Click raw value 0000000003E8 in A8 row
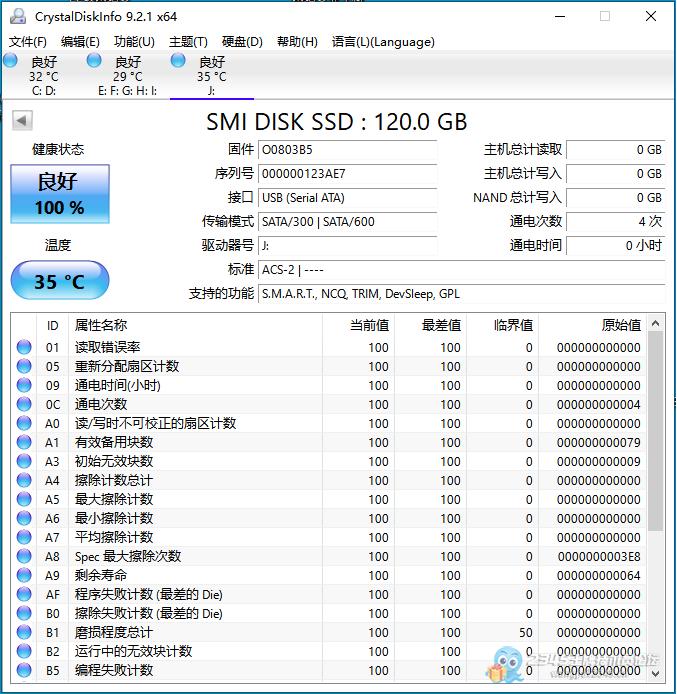The width and height of the screenshot is (677, 694). tap(599, 557)
